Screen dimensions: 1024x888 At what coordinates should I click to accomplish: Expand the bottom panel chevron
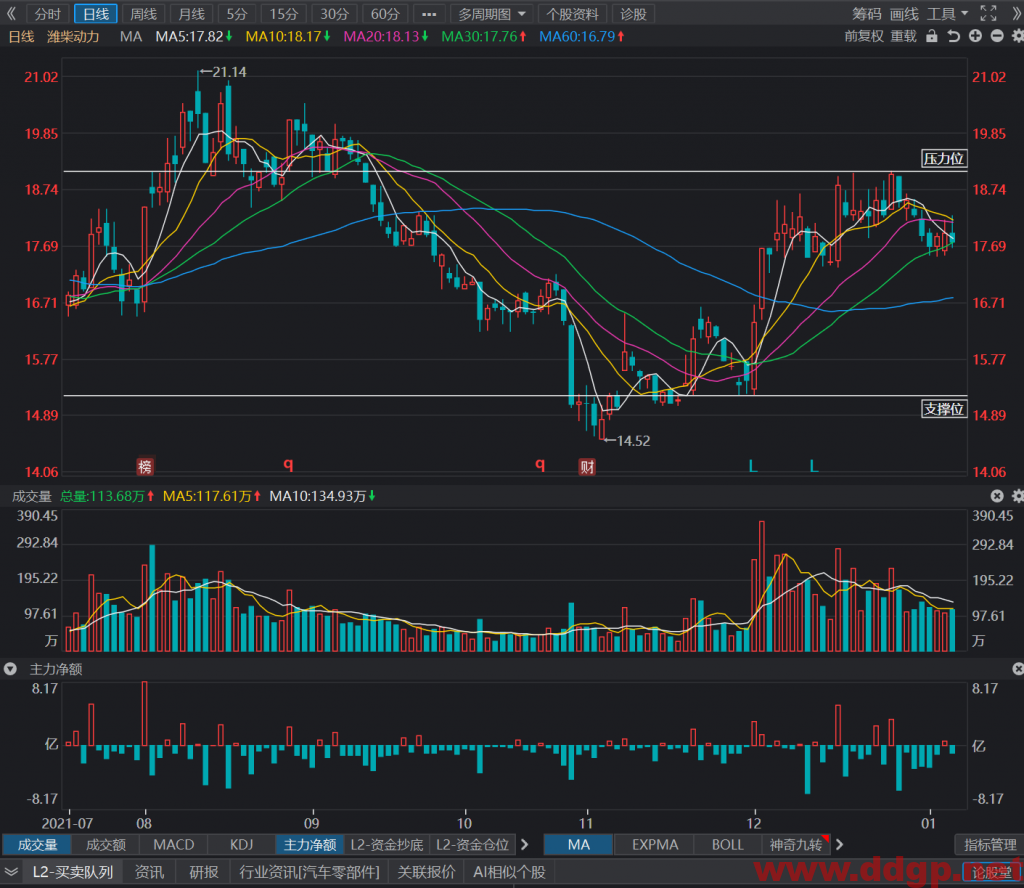tap(11, 872)
